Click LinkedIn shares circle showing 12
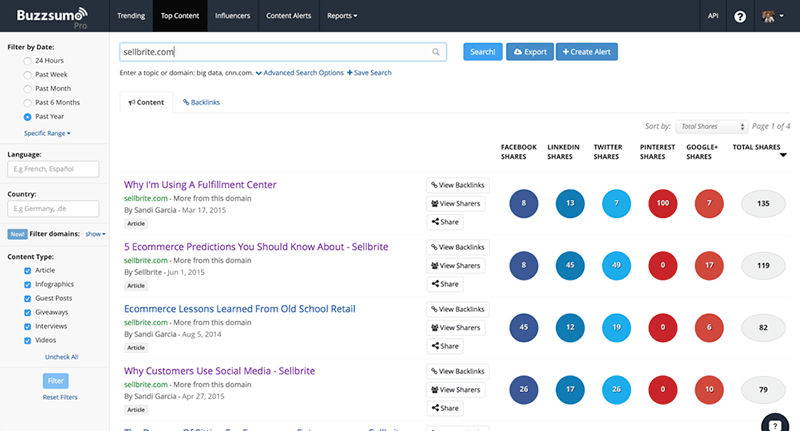Viewport: 800px width, 431px height. [570, 327]
